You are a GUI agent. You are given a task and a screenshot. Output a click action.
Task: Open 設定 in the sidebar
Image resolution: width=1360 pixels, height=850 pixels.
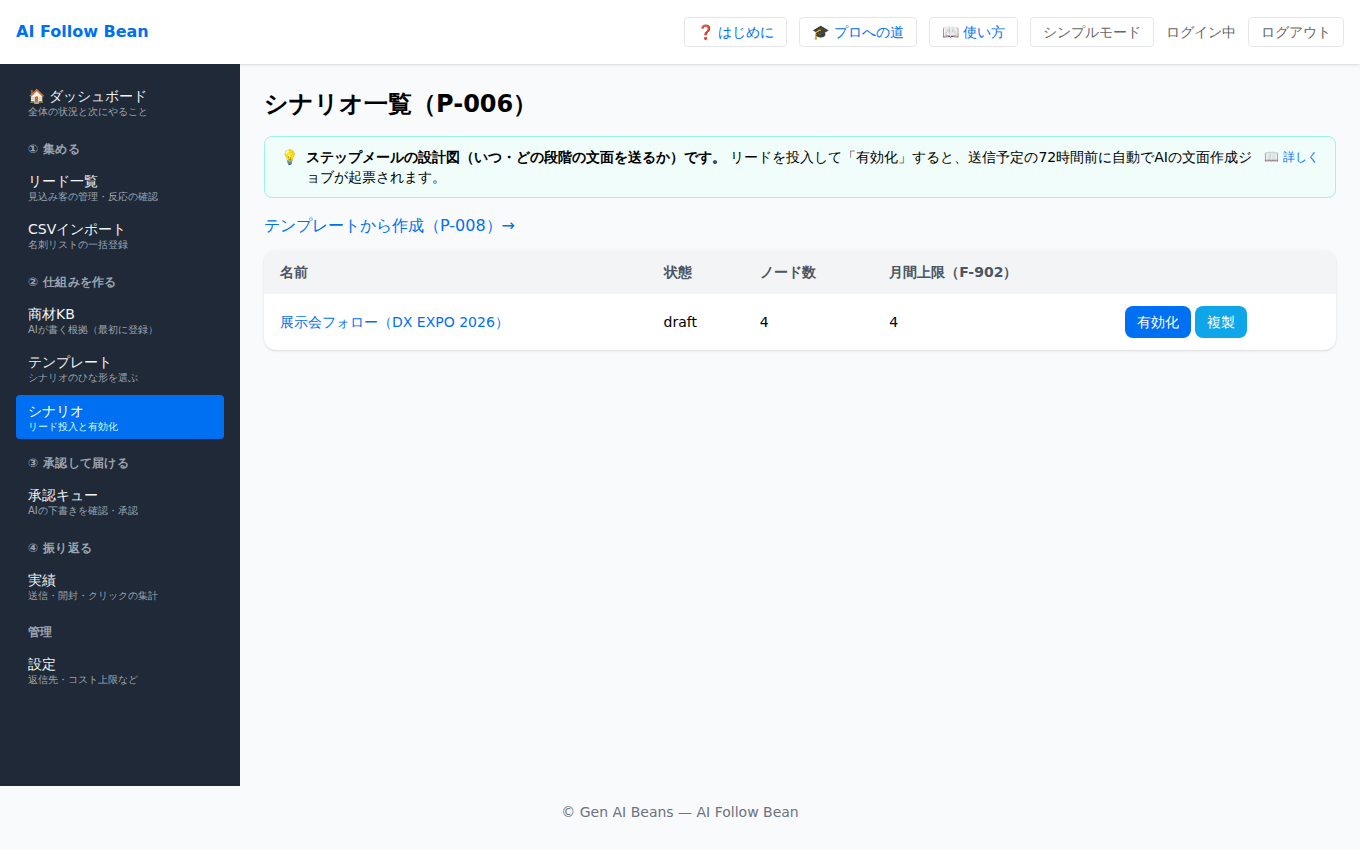click(x=120, y=671)
